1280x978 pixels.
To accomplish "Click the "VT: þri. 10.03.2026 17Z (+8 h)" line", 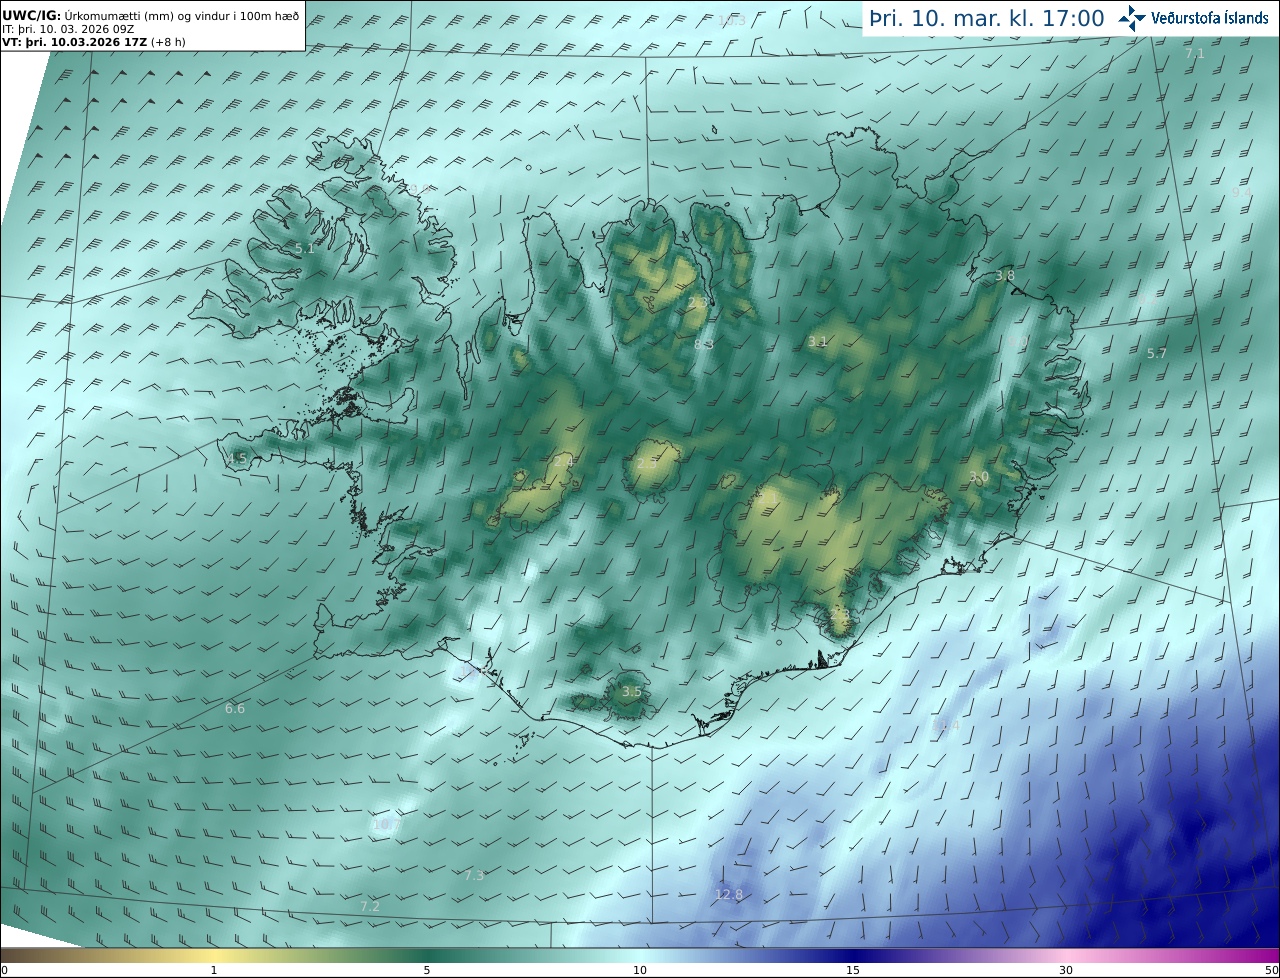I will (94, 42).
